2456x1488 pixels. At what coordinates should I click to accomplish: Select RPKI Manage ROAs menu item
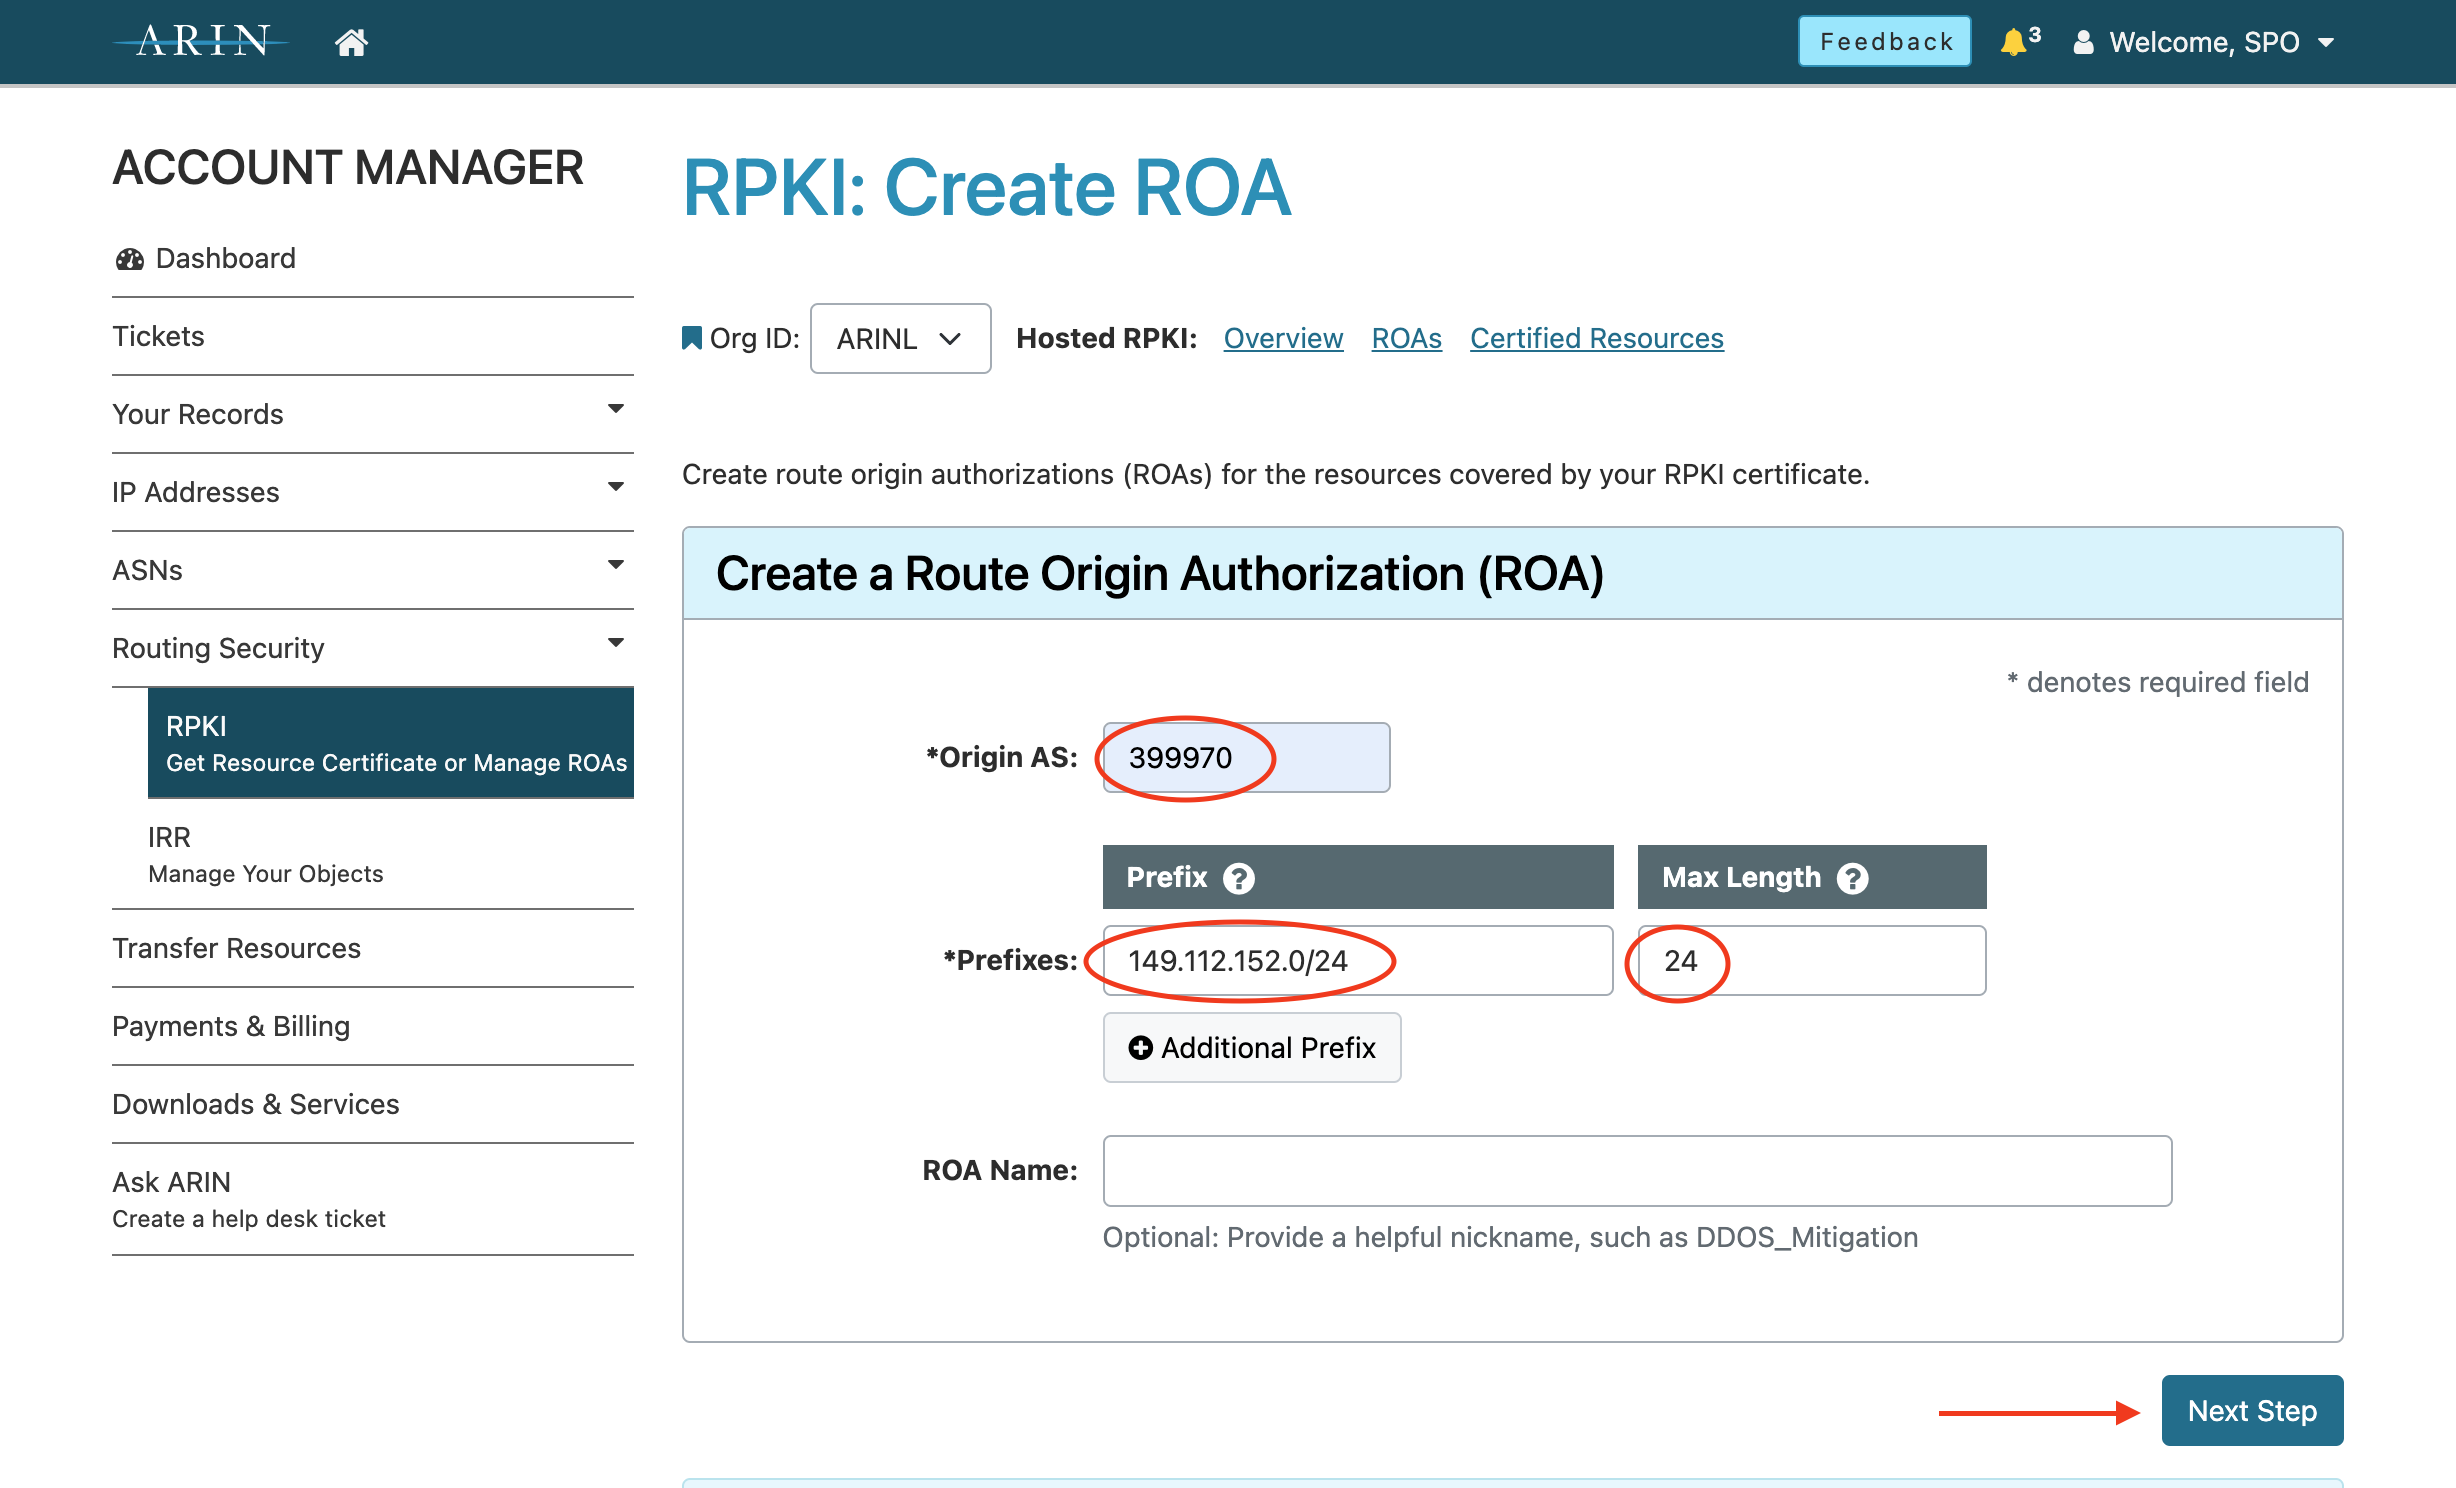pyautogui.click(x=391, y=743)
